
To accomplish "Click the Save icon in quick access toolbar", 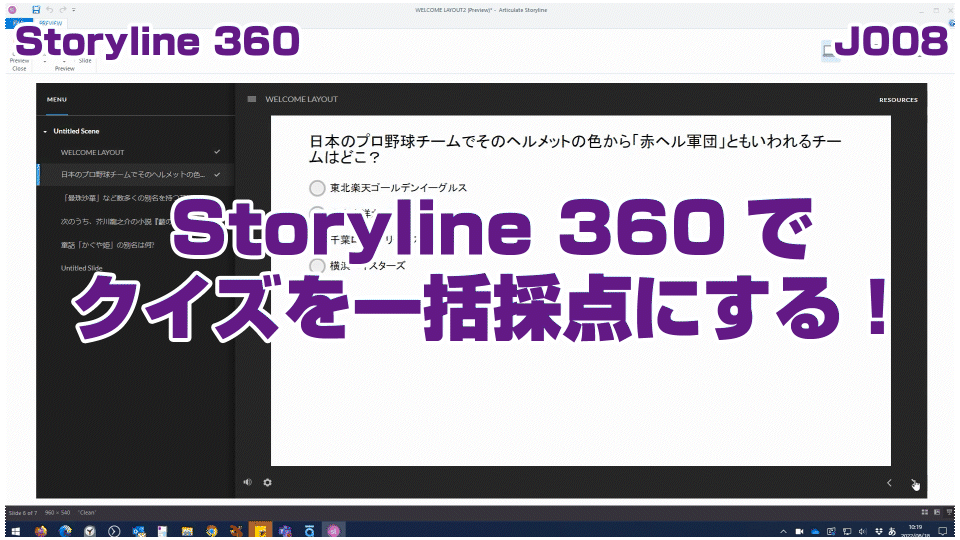I will point(36,10).
